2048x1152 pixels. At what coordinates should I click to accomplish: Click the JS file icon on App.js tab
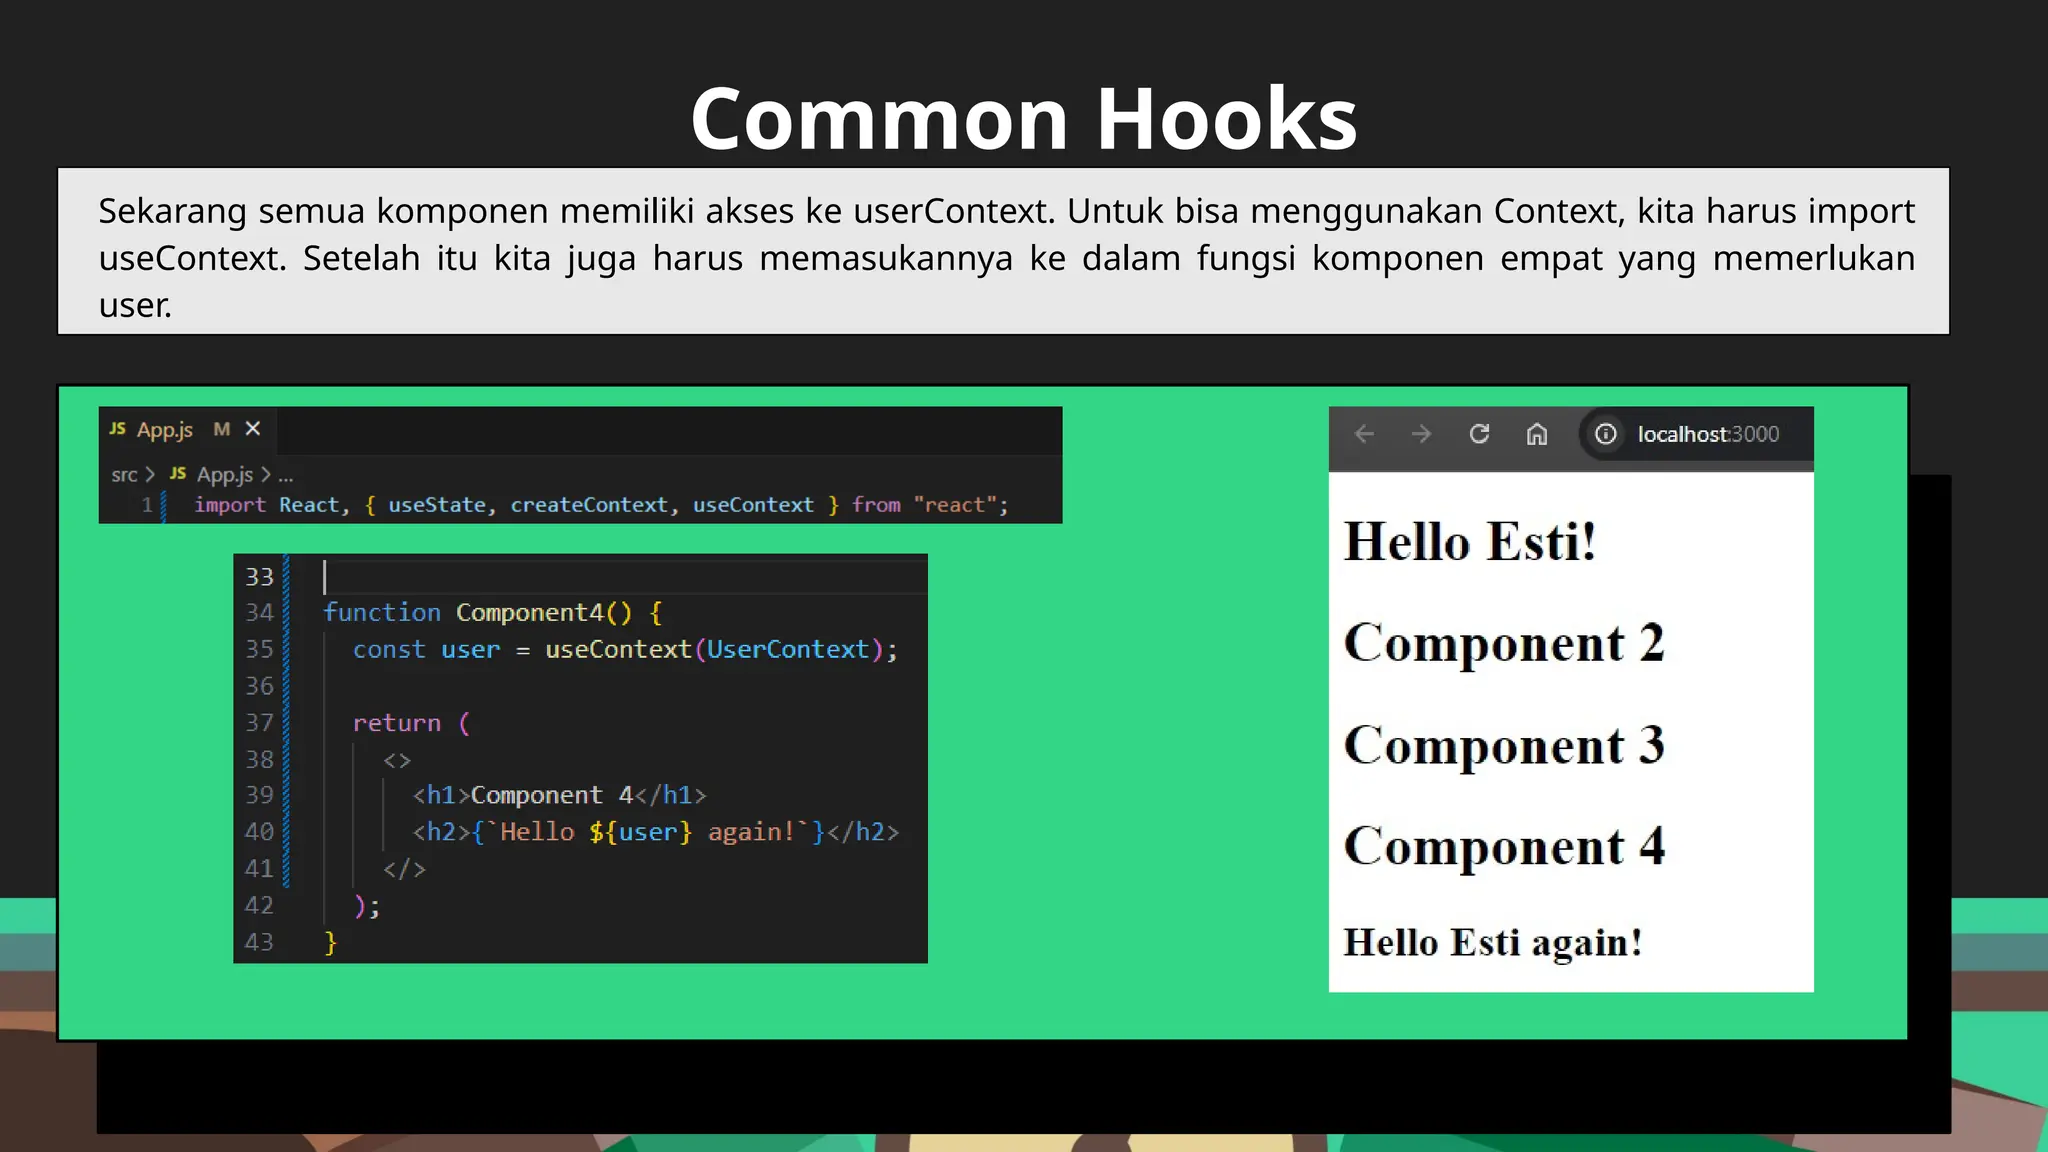[x=118, y=429]
